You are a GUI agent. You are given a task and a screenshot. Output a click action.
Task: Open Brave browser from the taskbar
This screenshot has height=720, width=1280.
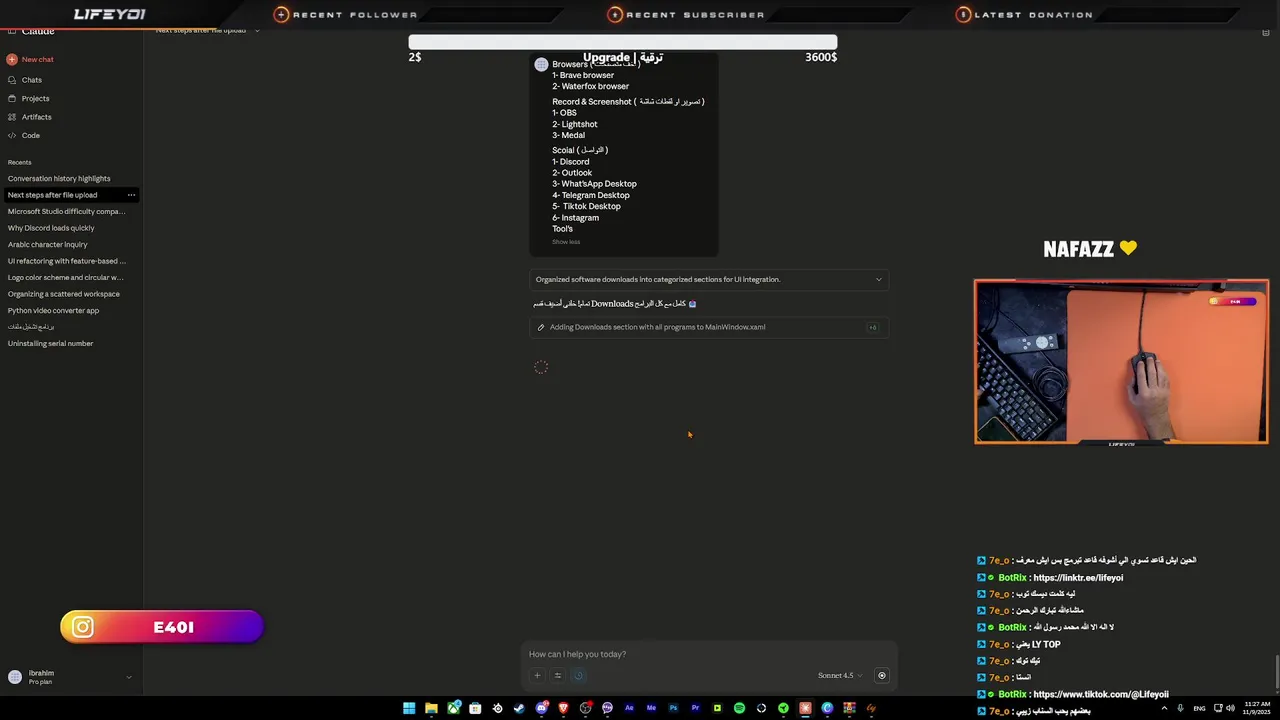563,708
